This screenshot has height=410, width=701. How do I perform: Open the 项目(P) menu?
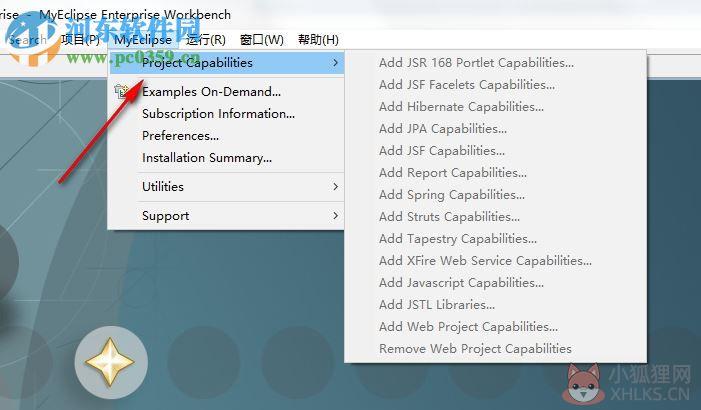pos(81,40)
